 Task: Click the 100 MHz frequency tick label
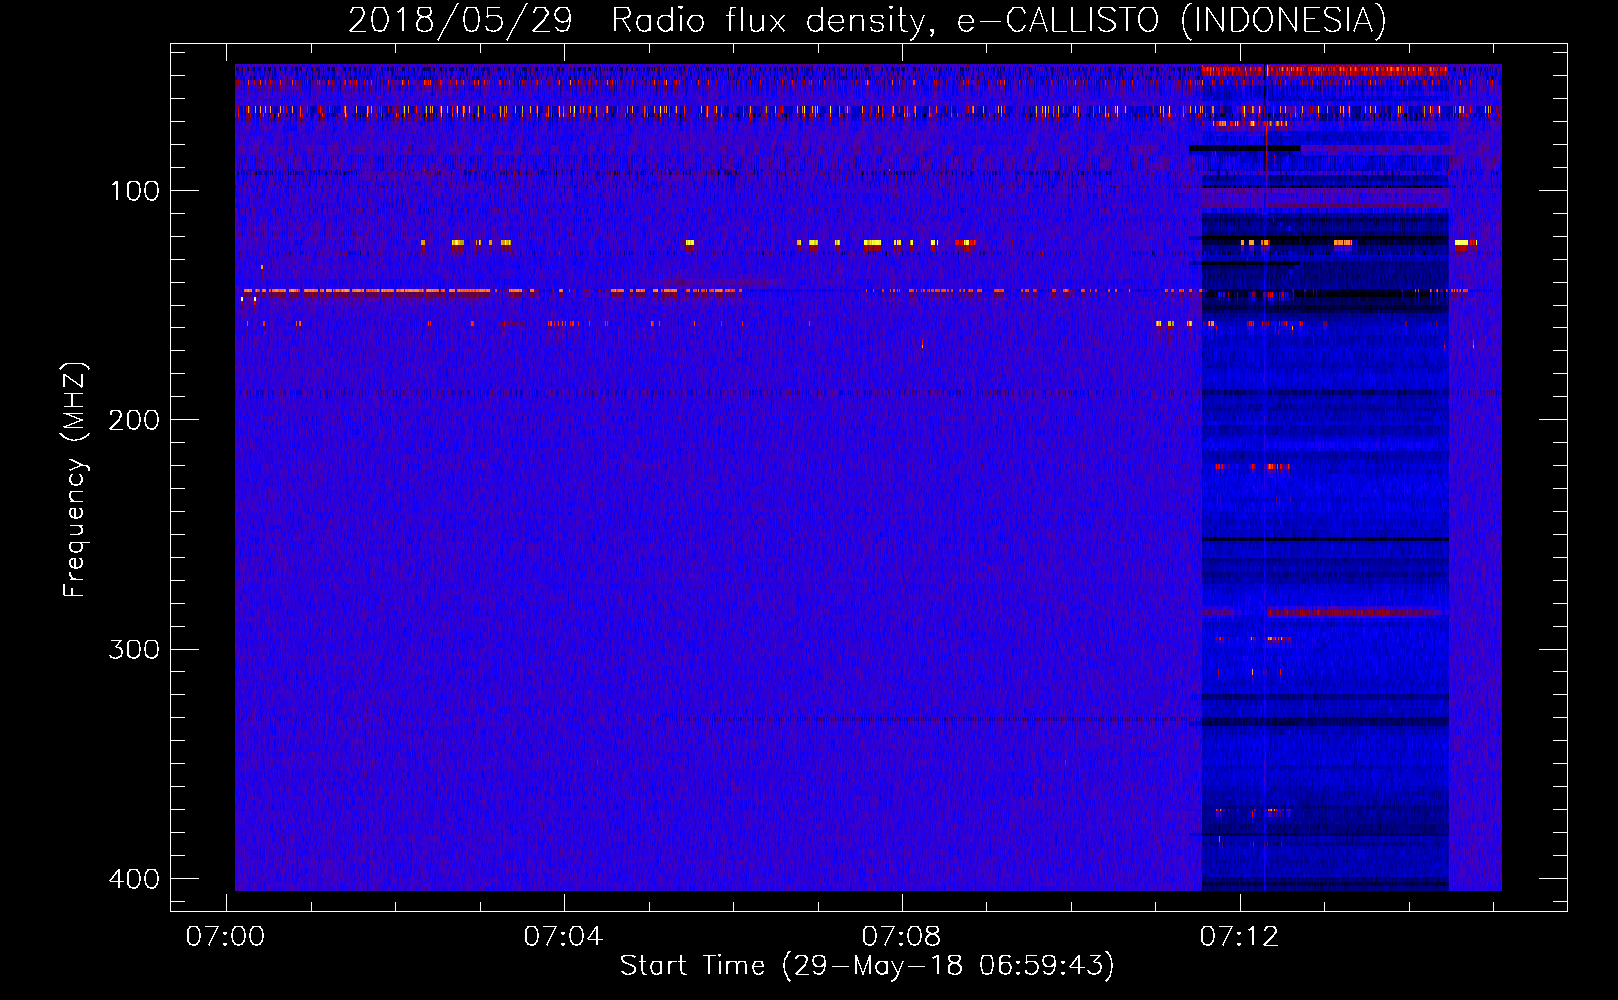point(135,191)
